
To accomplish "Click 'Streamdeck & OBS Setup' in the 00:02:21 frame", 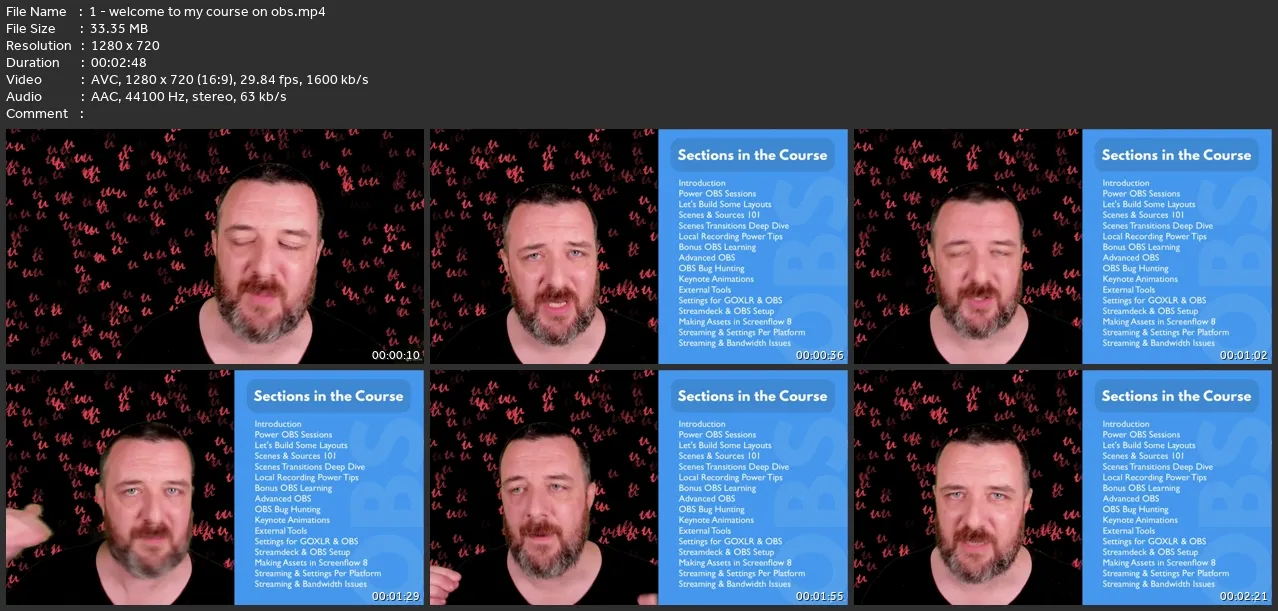I will pyautogui.click(x=1150, y=552).
